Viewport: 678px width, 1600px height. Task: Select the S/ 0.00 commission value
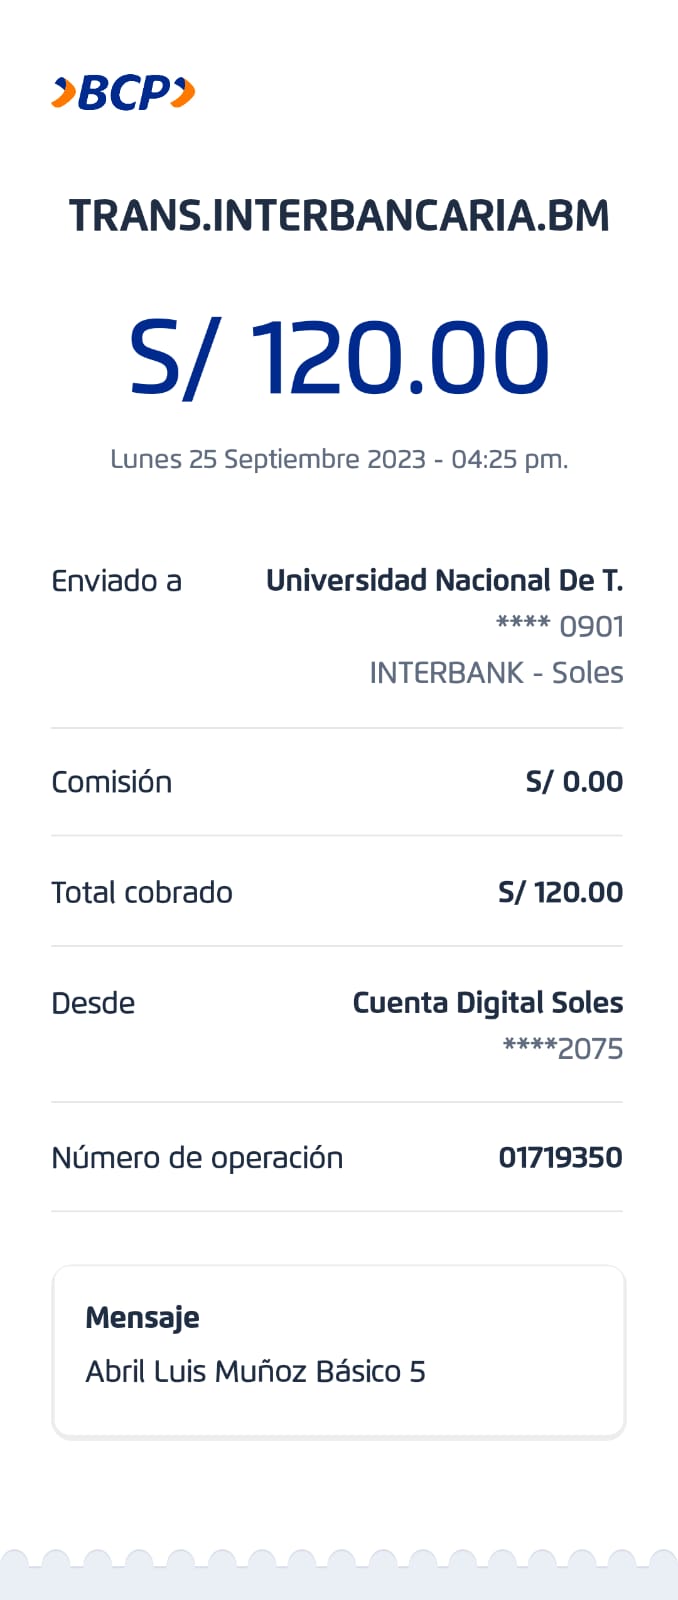(x=574, y=782)
